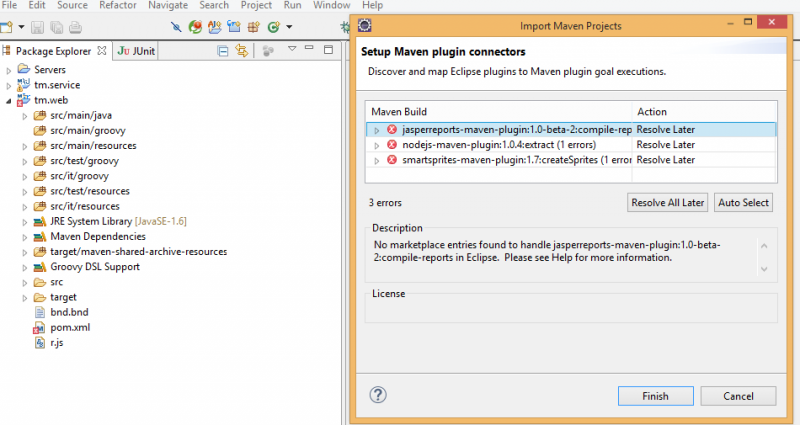
Task: Open the Navigate menu
Action: click(168, 5)
